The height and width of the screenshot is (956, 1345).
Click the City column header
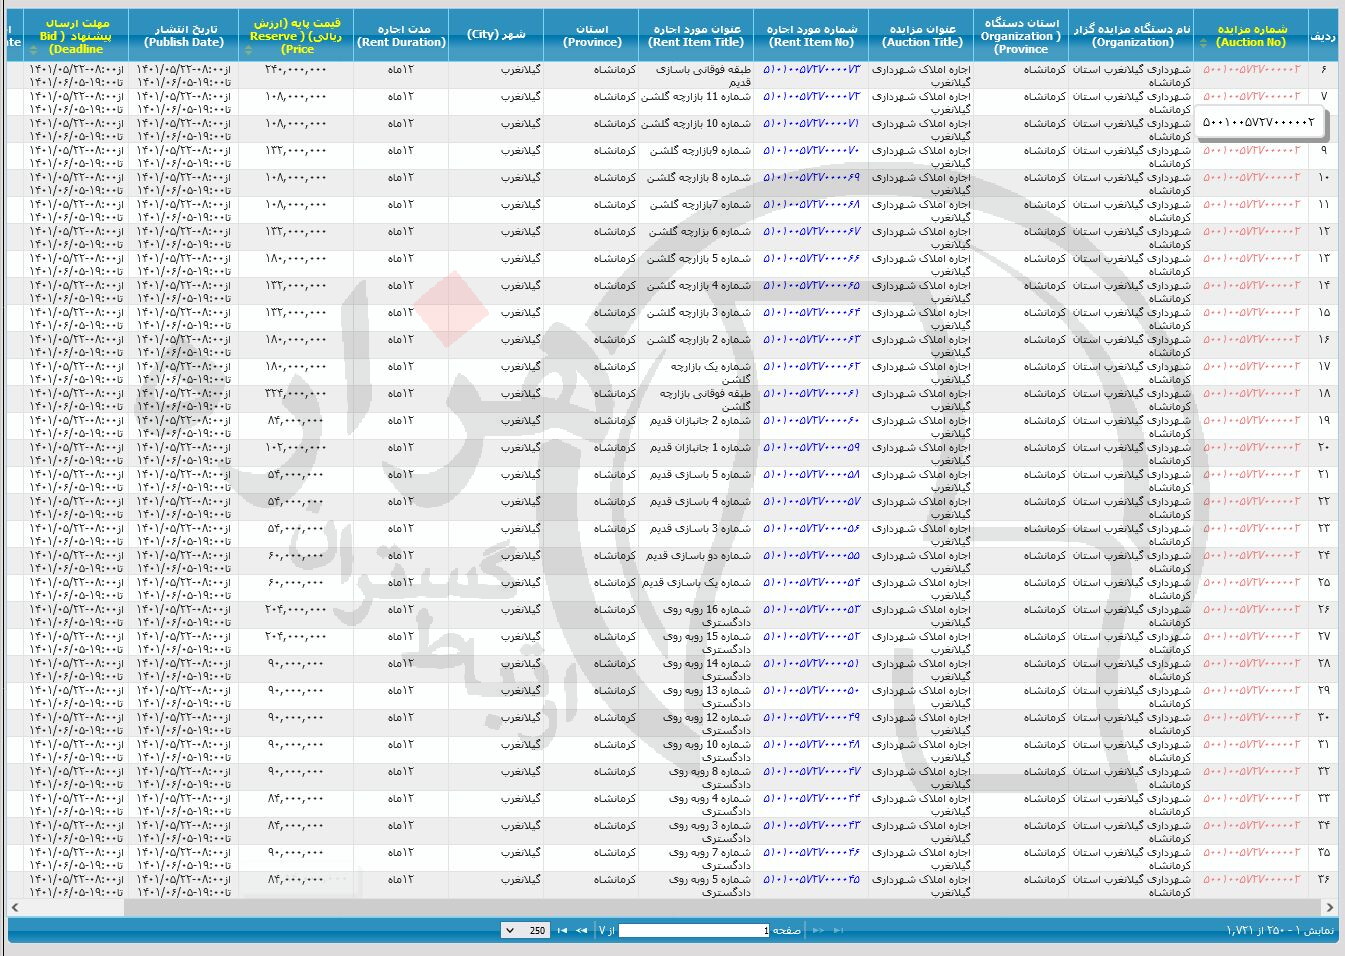point(496,35)
